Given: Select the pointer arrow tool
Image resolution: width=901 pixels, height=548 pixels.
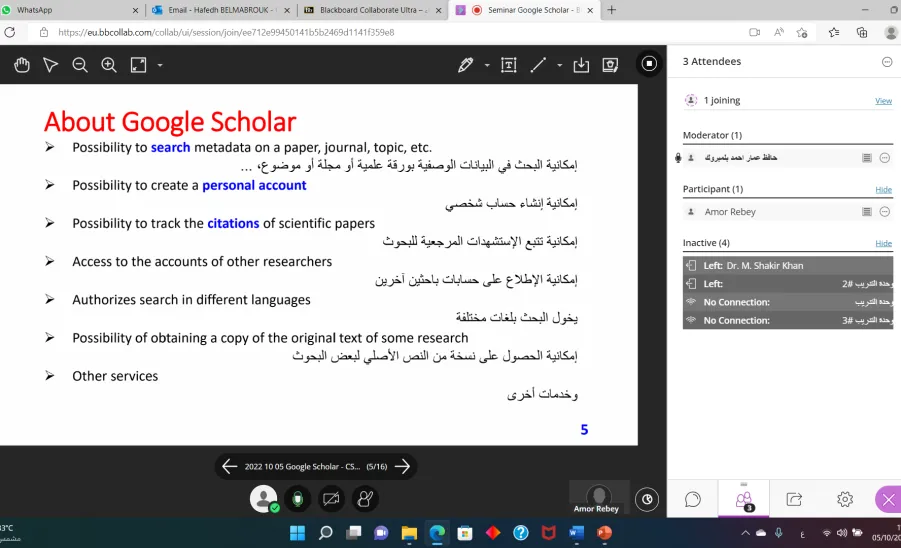Looking at the screenshot, I should pyautogui.click(x=51, y=65).
